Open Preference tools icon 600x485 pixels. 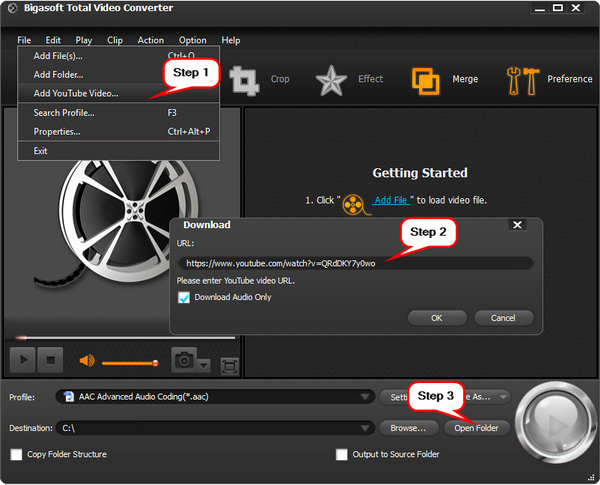pos(523,80)
